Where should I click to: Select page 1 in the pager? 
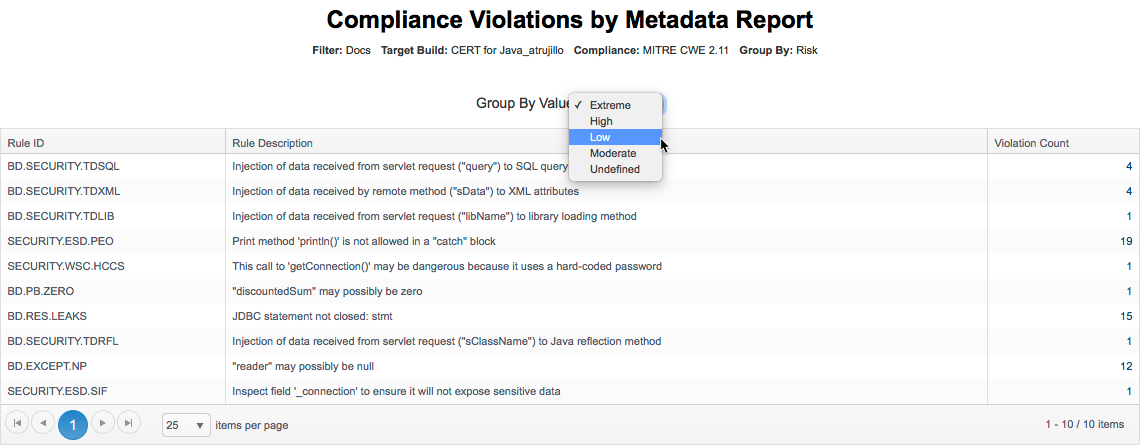[73, 425]
